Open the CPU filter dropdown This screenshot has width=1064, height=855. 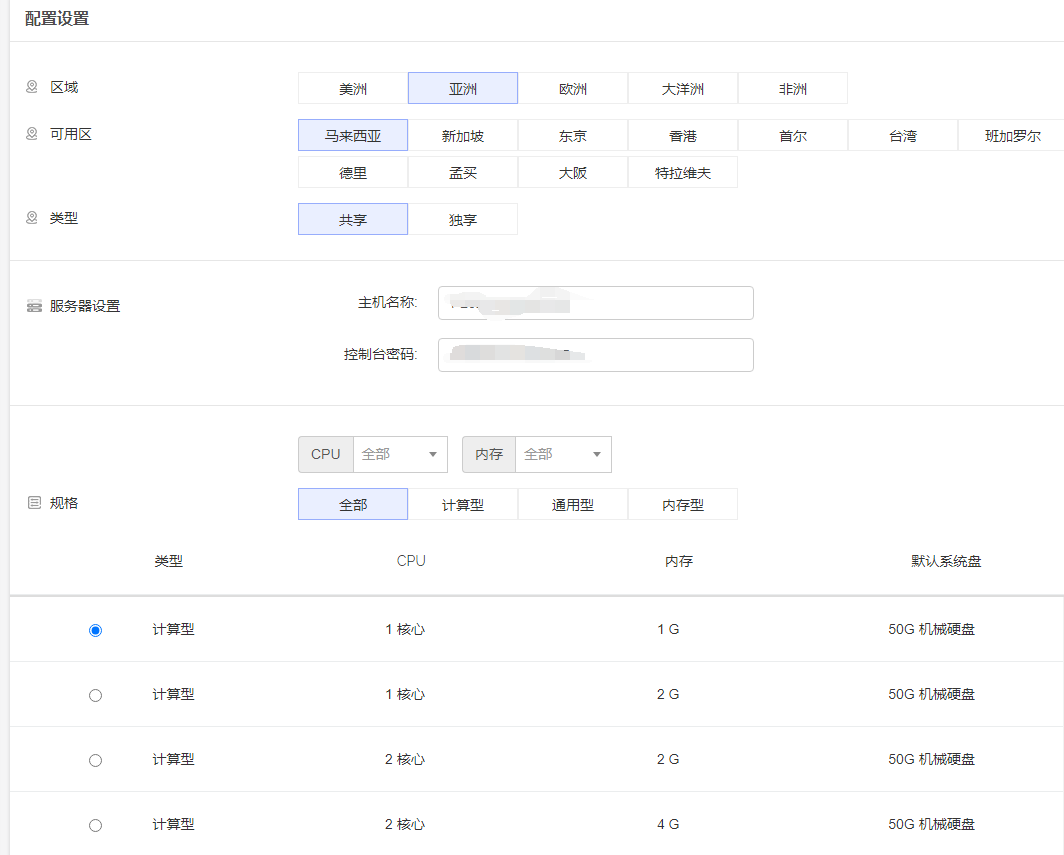click(400, 454)
